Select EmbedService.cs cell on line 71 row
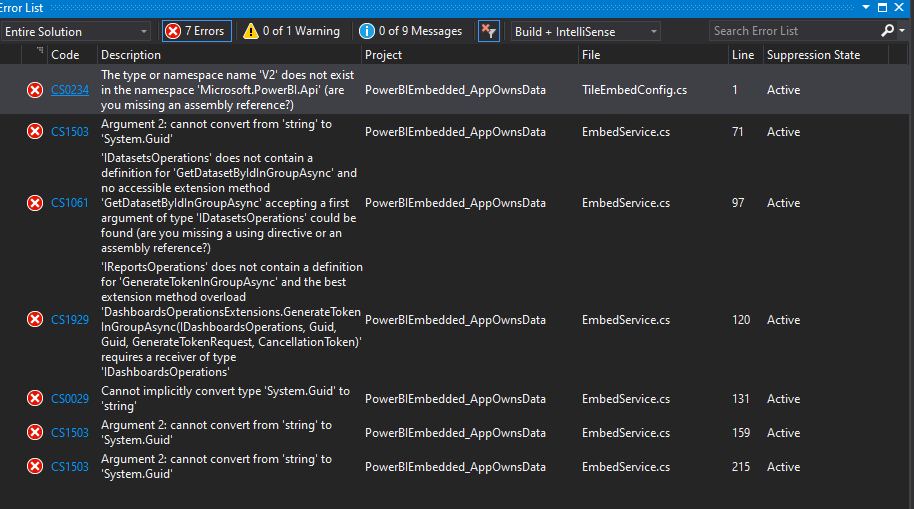The width and height of the screenshot is (914, 509). click(x=625, y=132)
